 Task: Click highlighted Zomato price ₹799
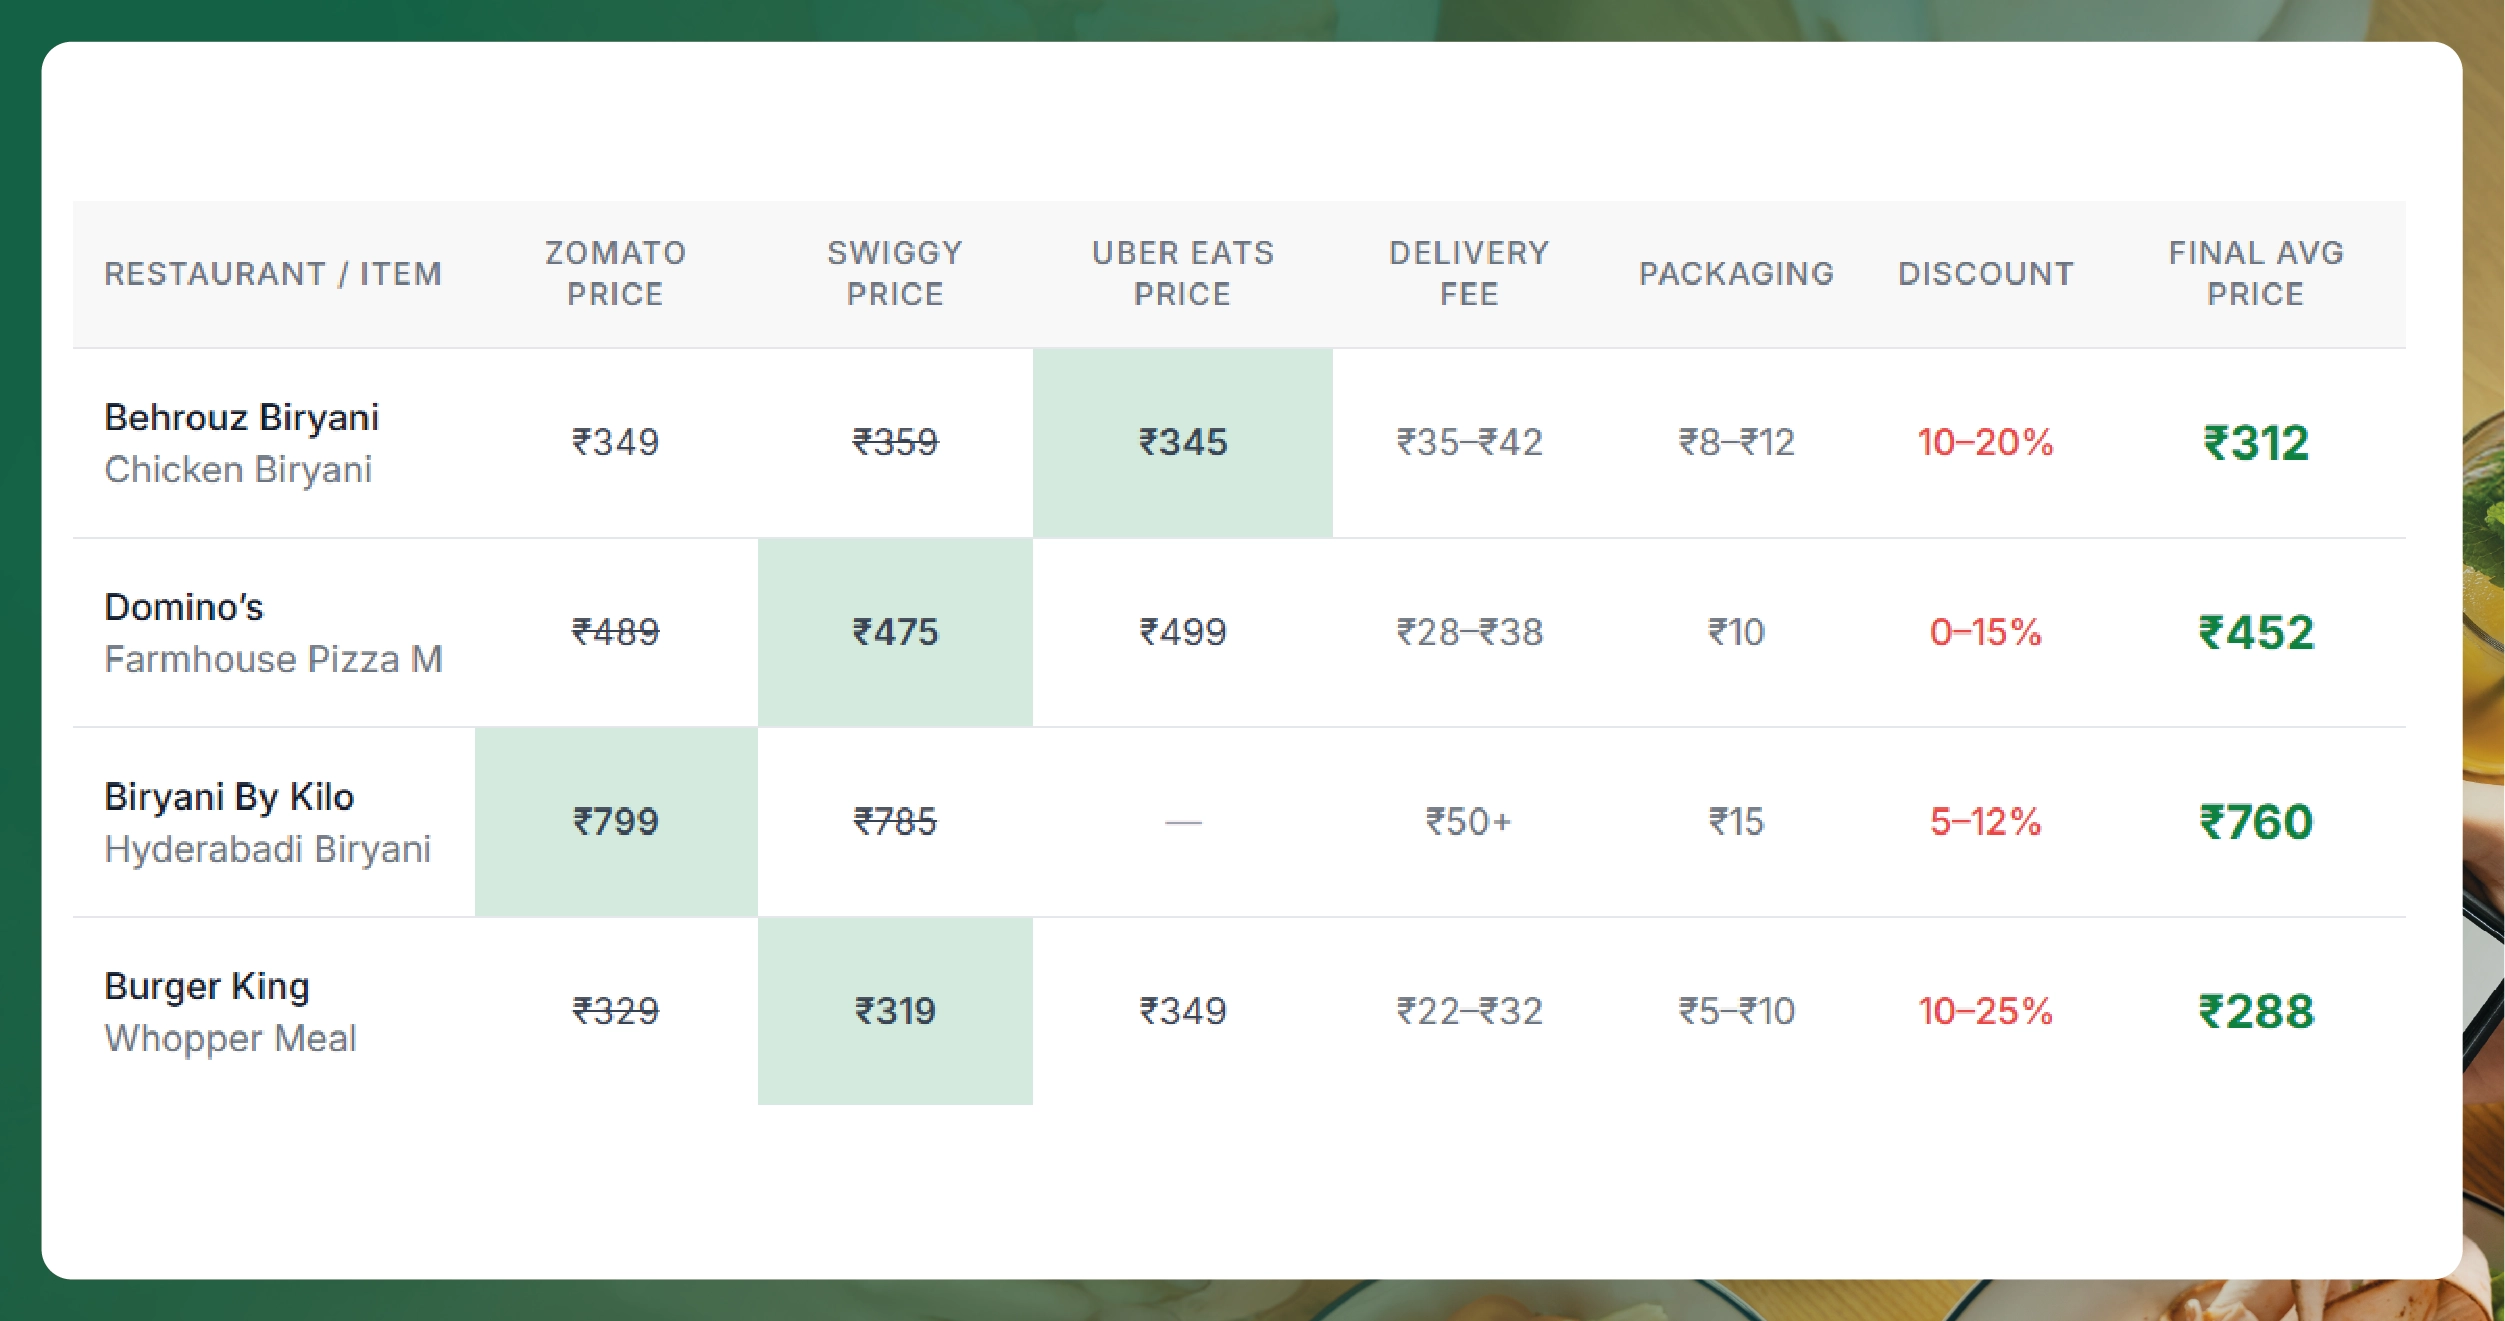pos(615,822)
